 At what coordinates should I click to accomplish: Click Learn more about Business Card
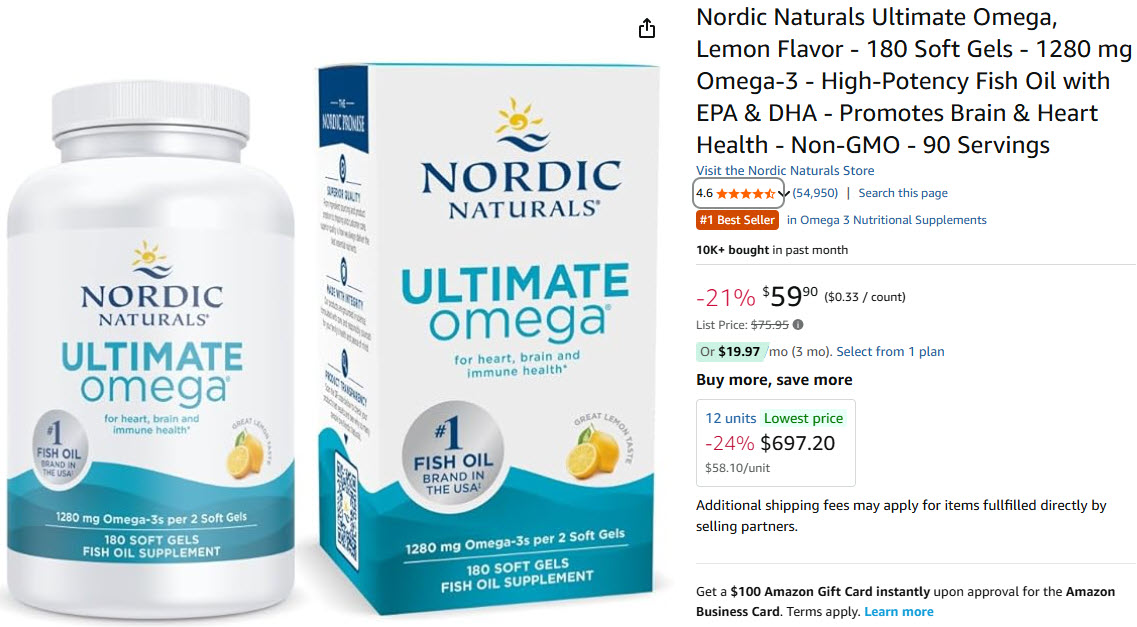(x=898, y=612)
